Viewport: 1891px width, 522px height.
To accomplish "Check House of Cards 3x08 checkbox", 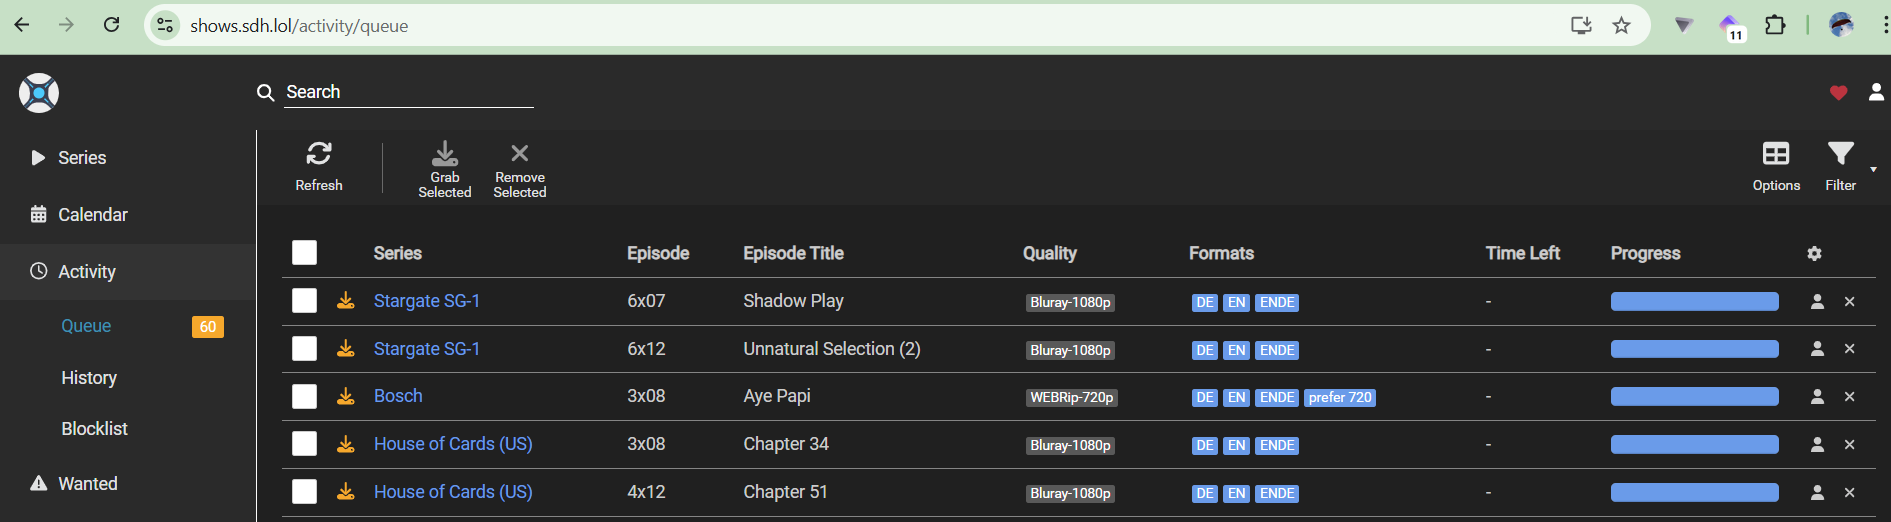I will (304, 443).
